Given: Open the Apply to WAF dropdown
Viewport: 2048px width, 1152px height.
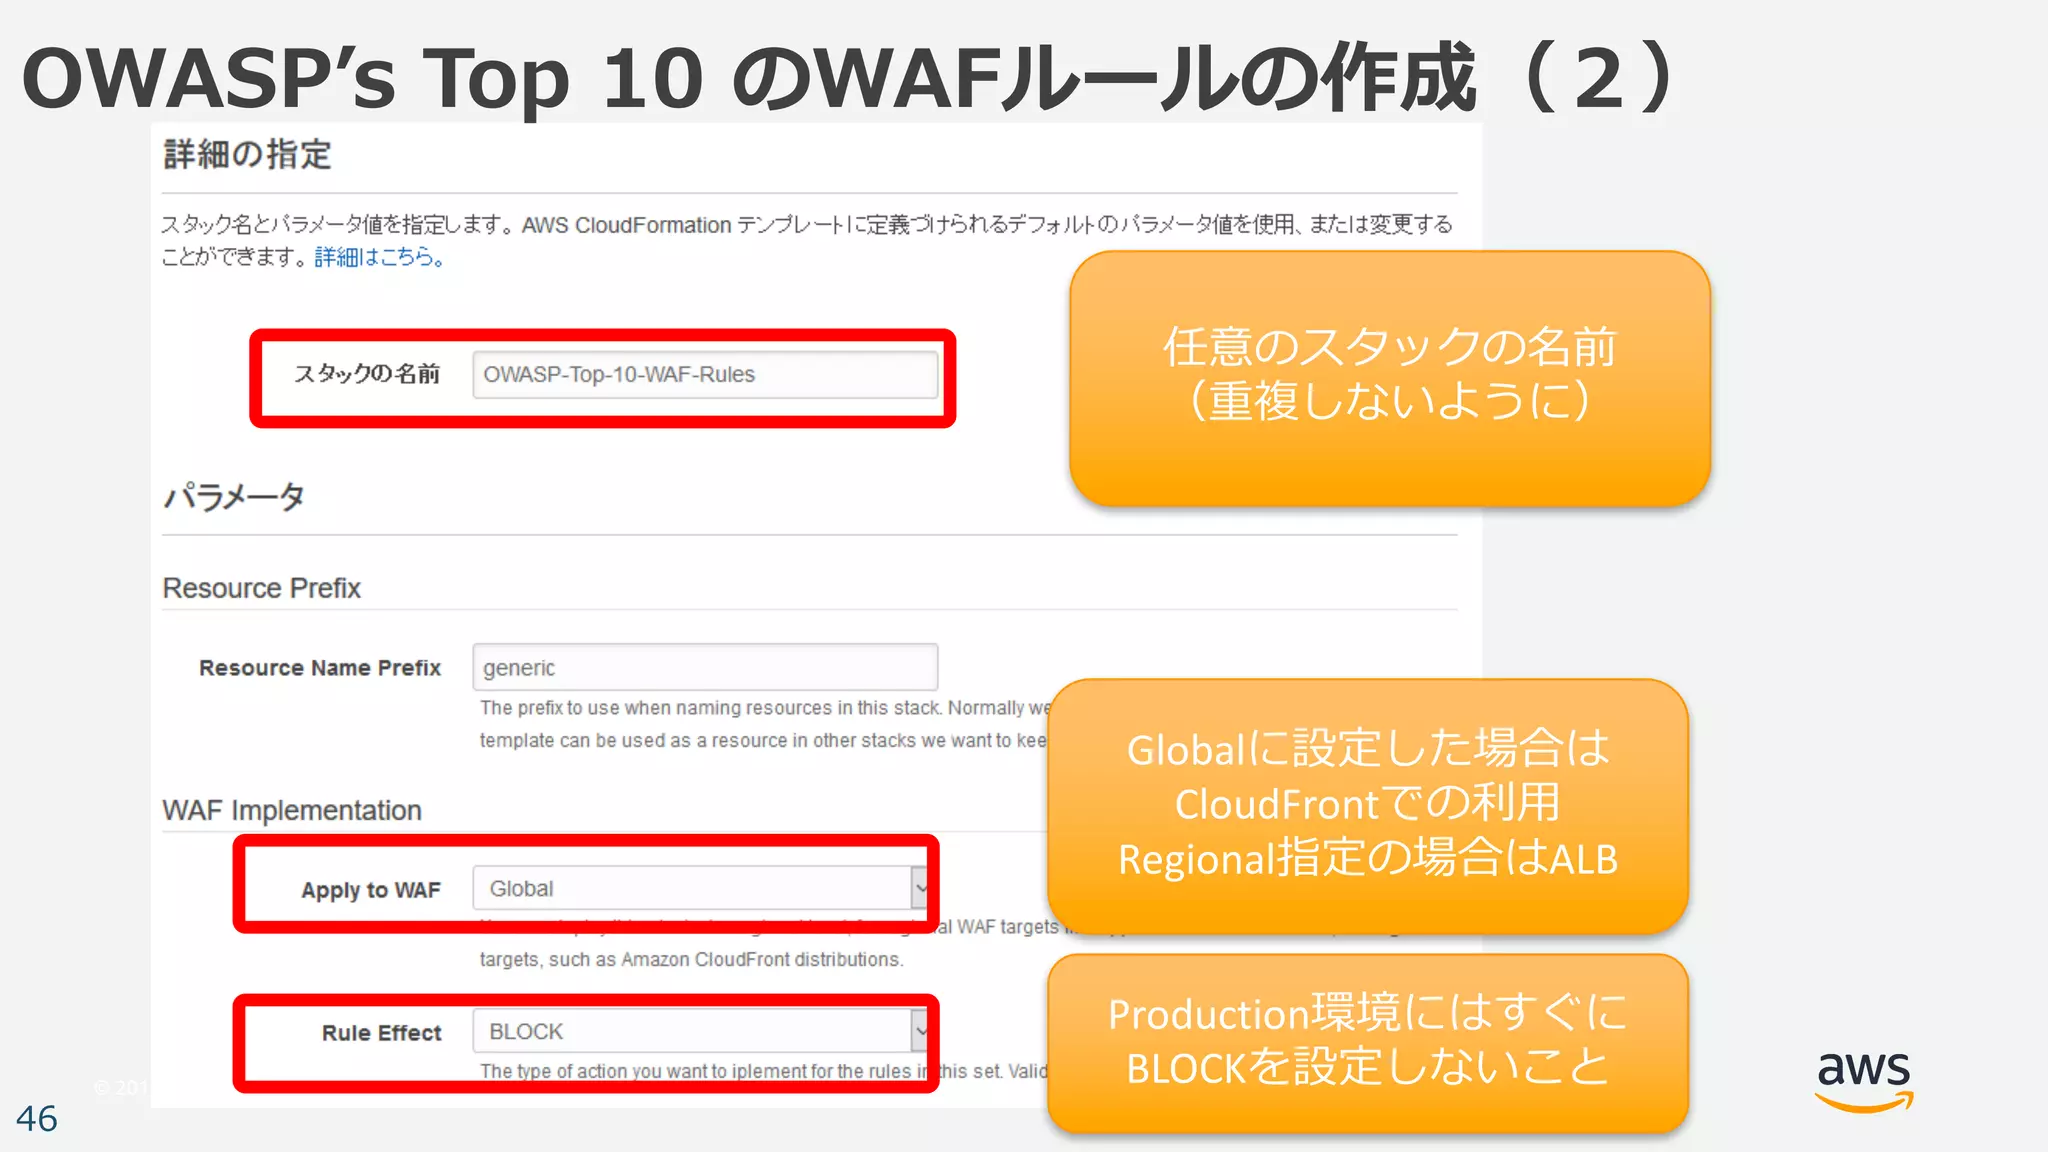Looking at the screenshot, I should tap(699, 888).
